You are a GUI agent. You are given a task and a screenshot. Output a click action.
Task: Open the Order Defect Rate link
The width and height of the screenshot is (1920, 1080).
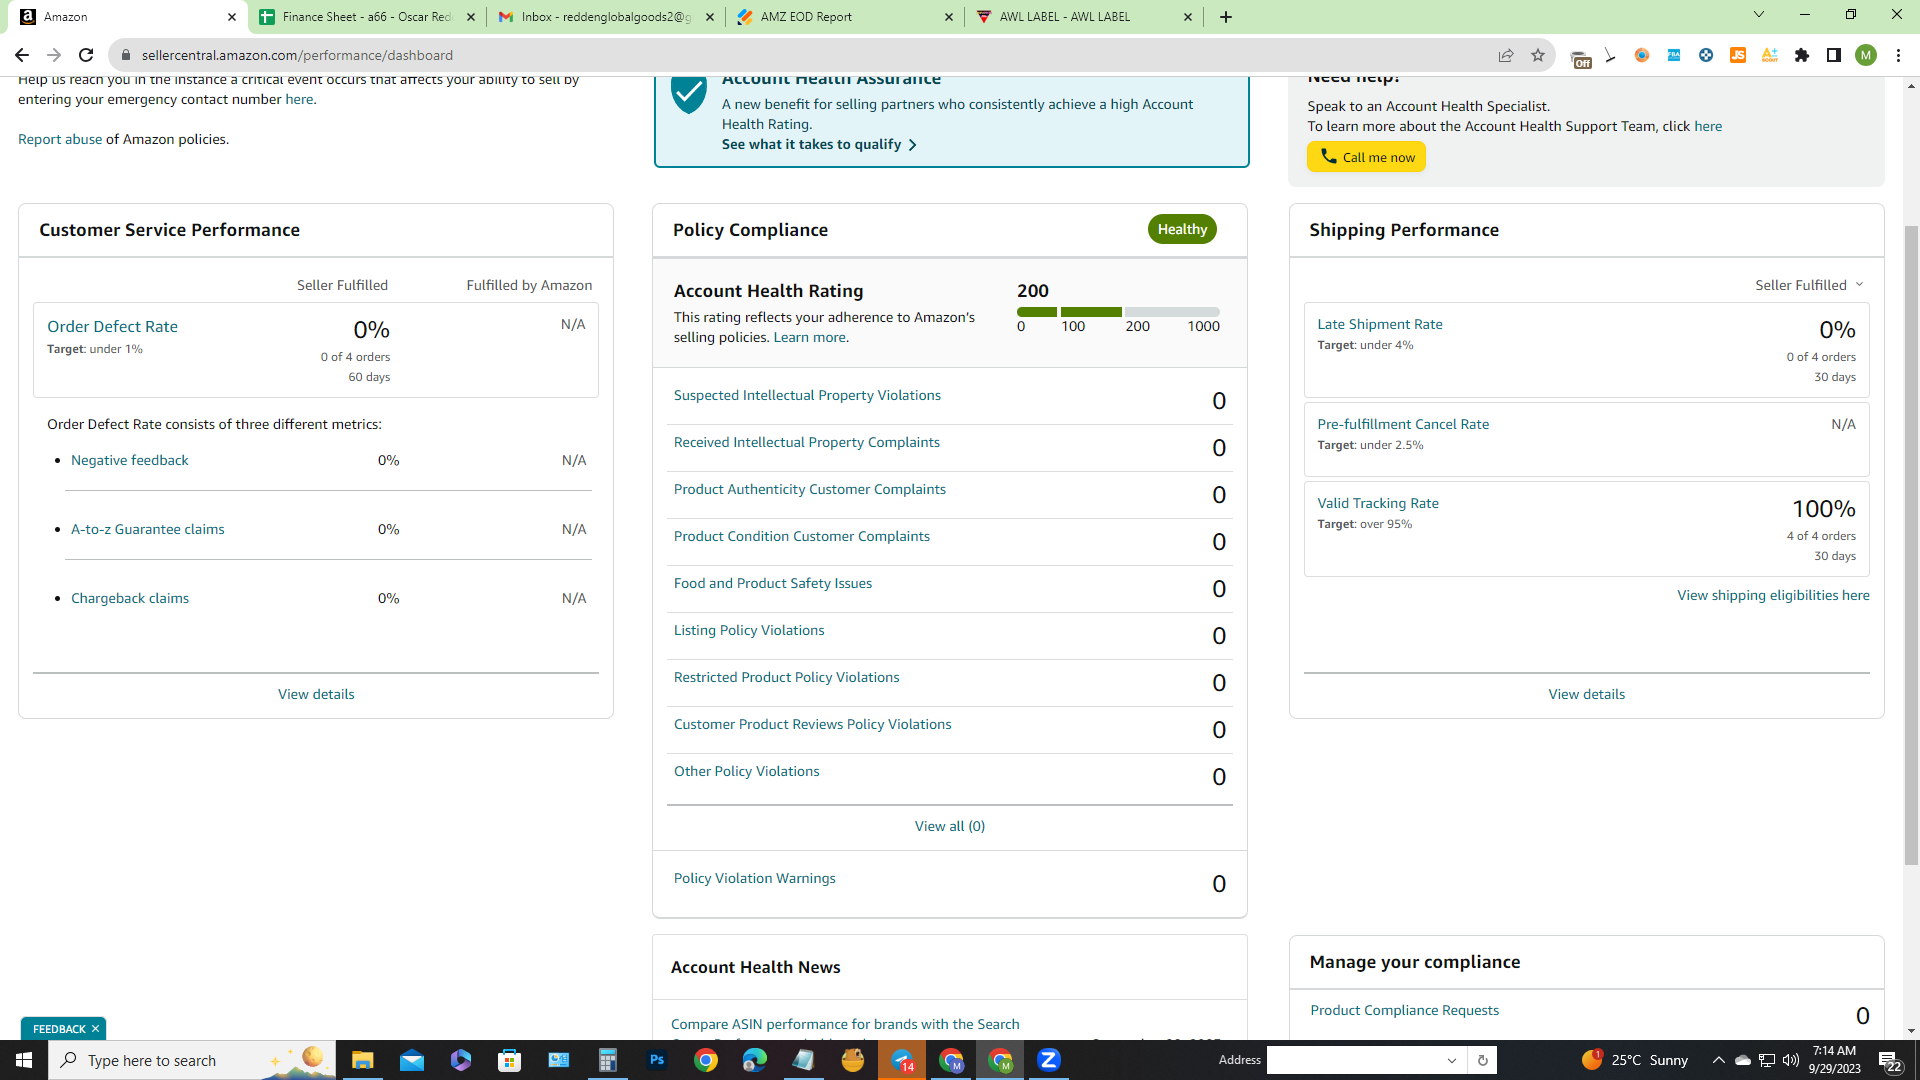pyautogui.click(x=112, y=327)
